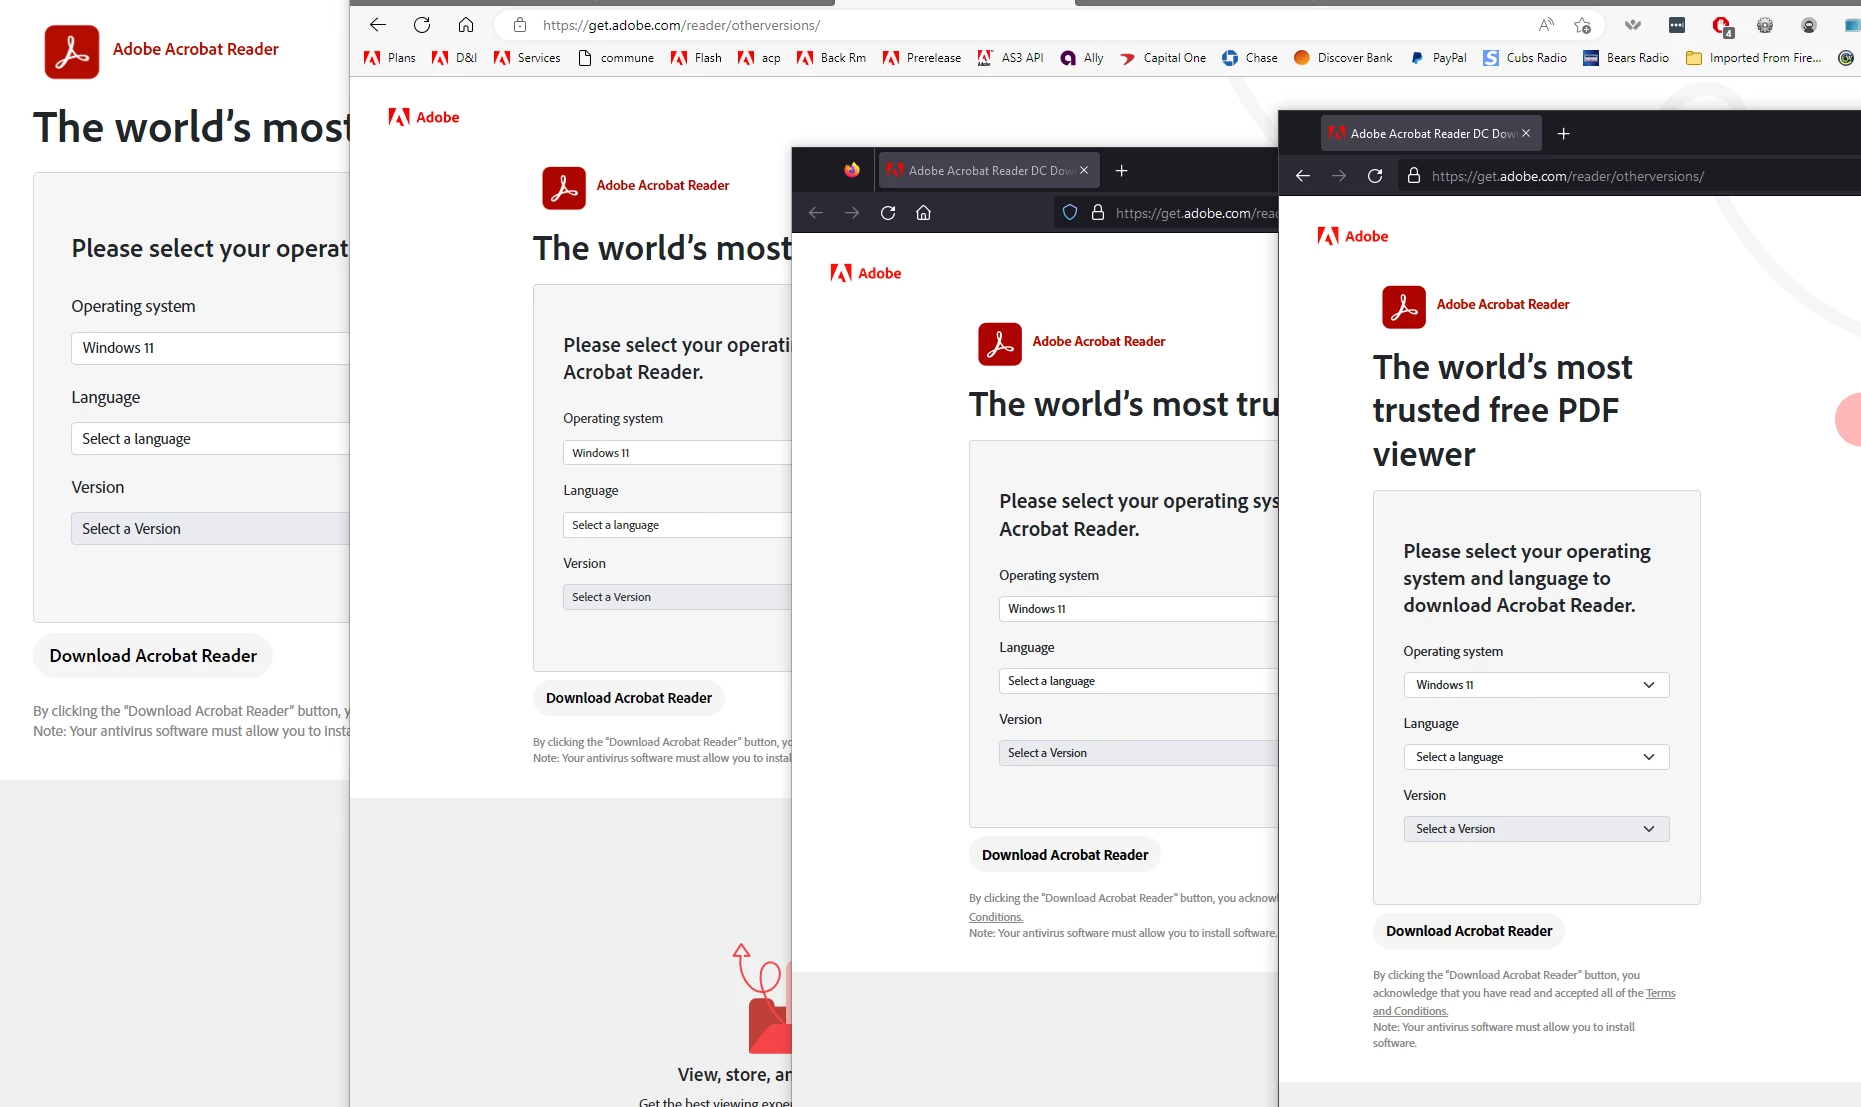This screenshot has width=1861, height=1107.
Task: Click URL field in rightmost window
Action: click(x=1568, y=176)
